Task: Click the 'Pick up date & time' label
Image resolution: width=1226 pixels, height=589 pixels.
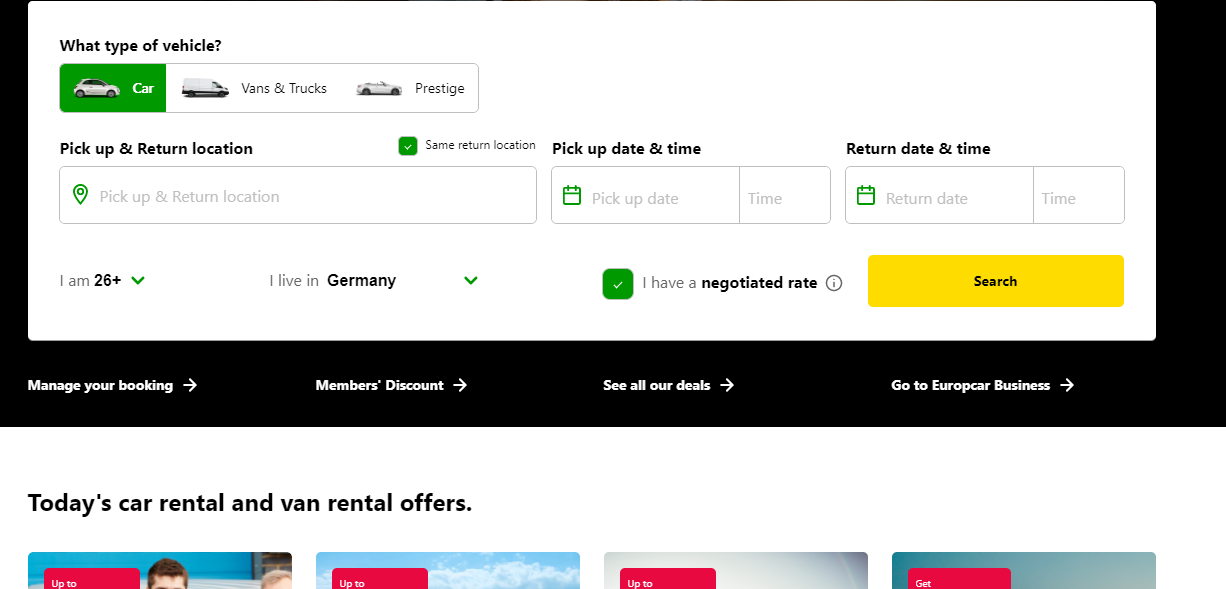Action: pyautogui.click(x=627, y=149)
